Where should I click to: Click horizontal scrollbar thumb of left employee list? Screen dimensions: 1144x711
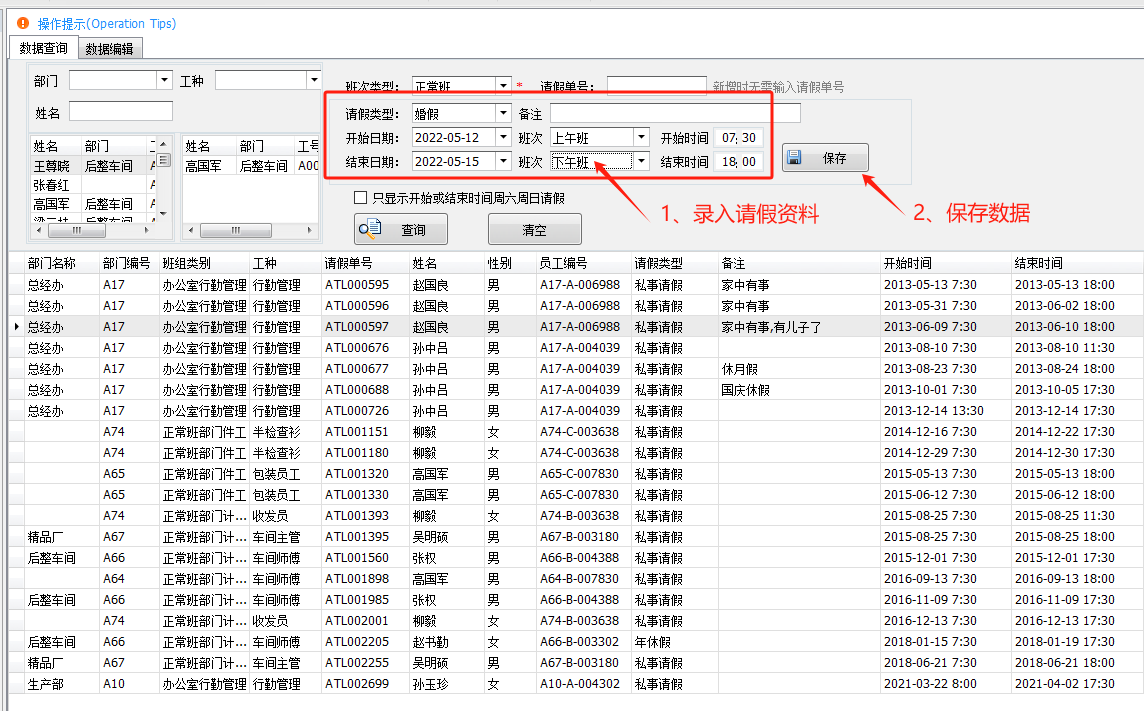[x=77, y=230]
